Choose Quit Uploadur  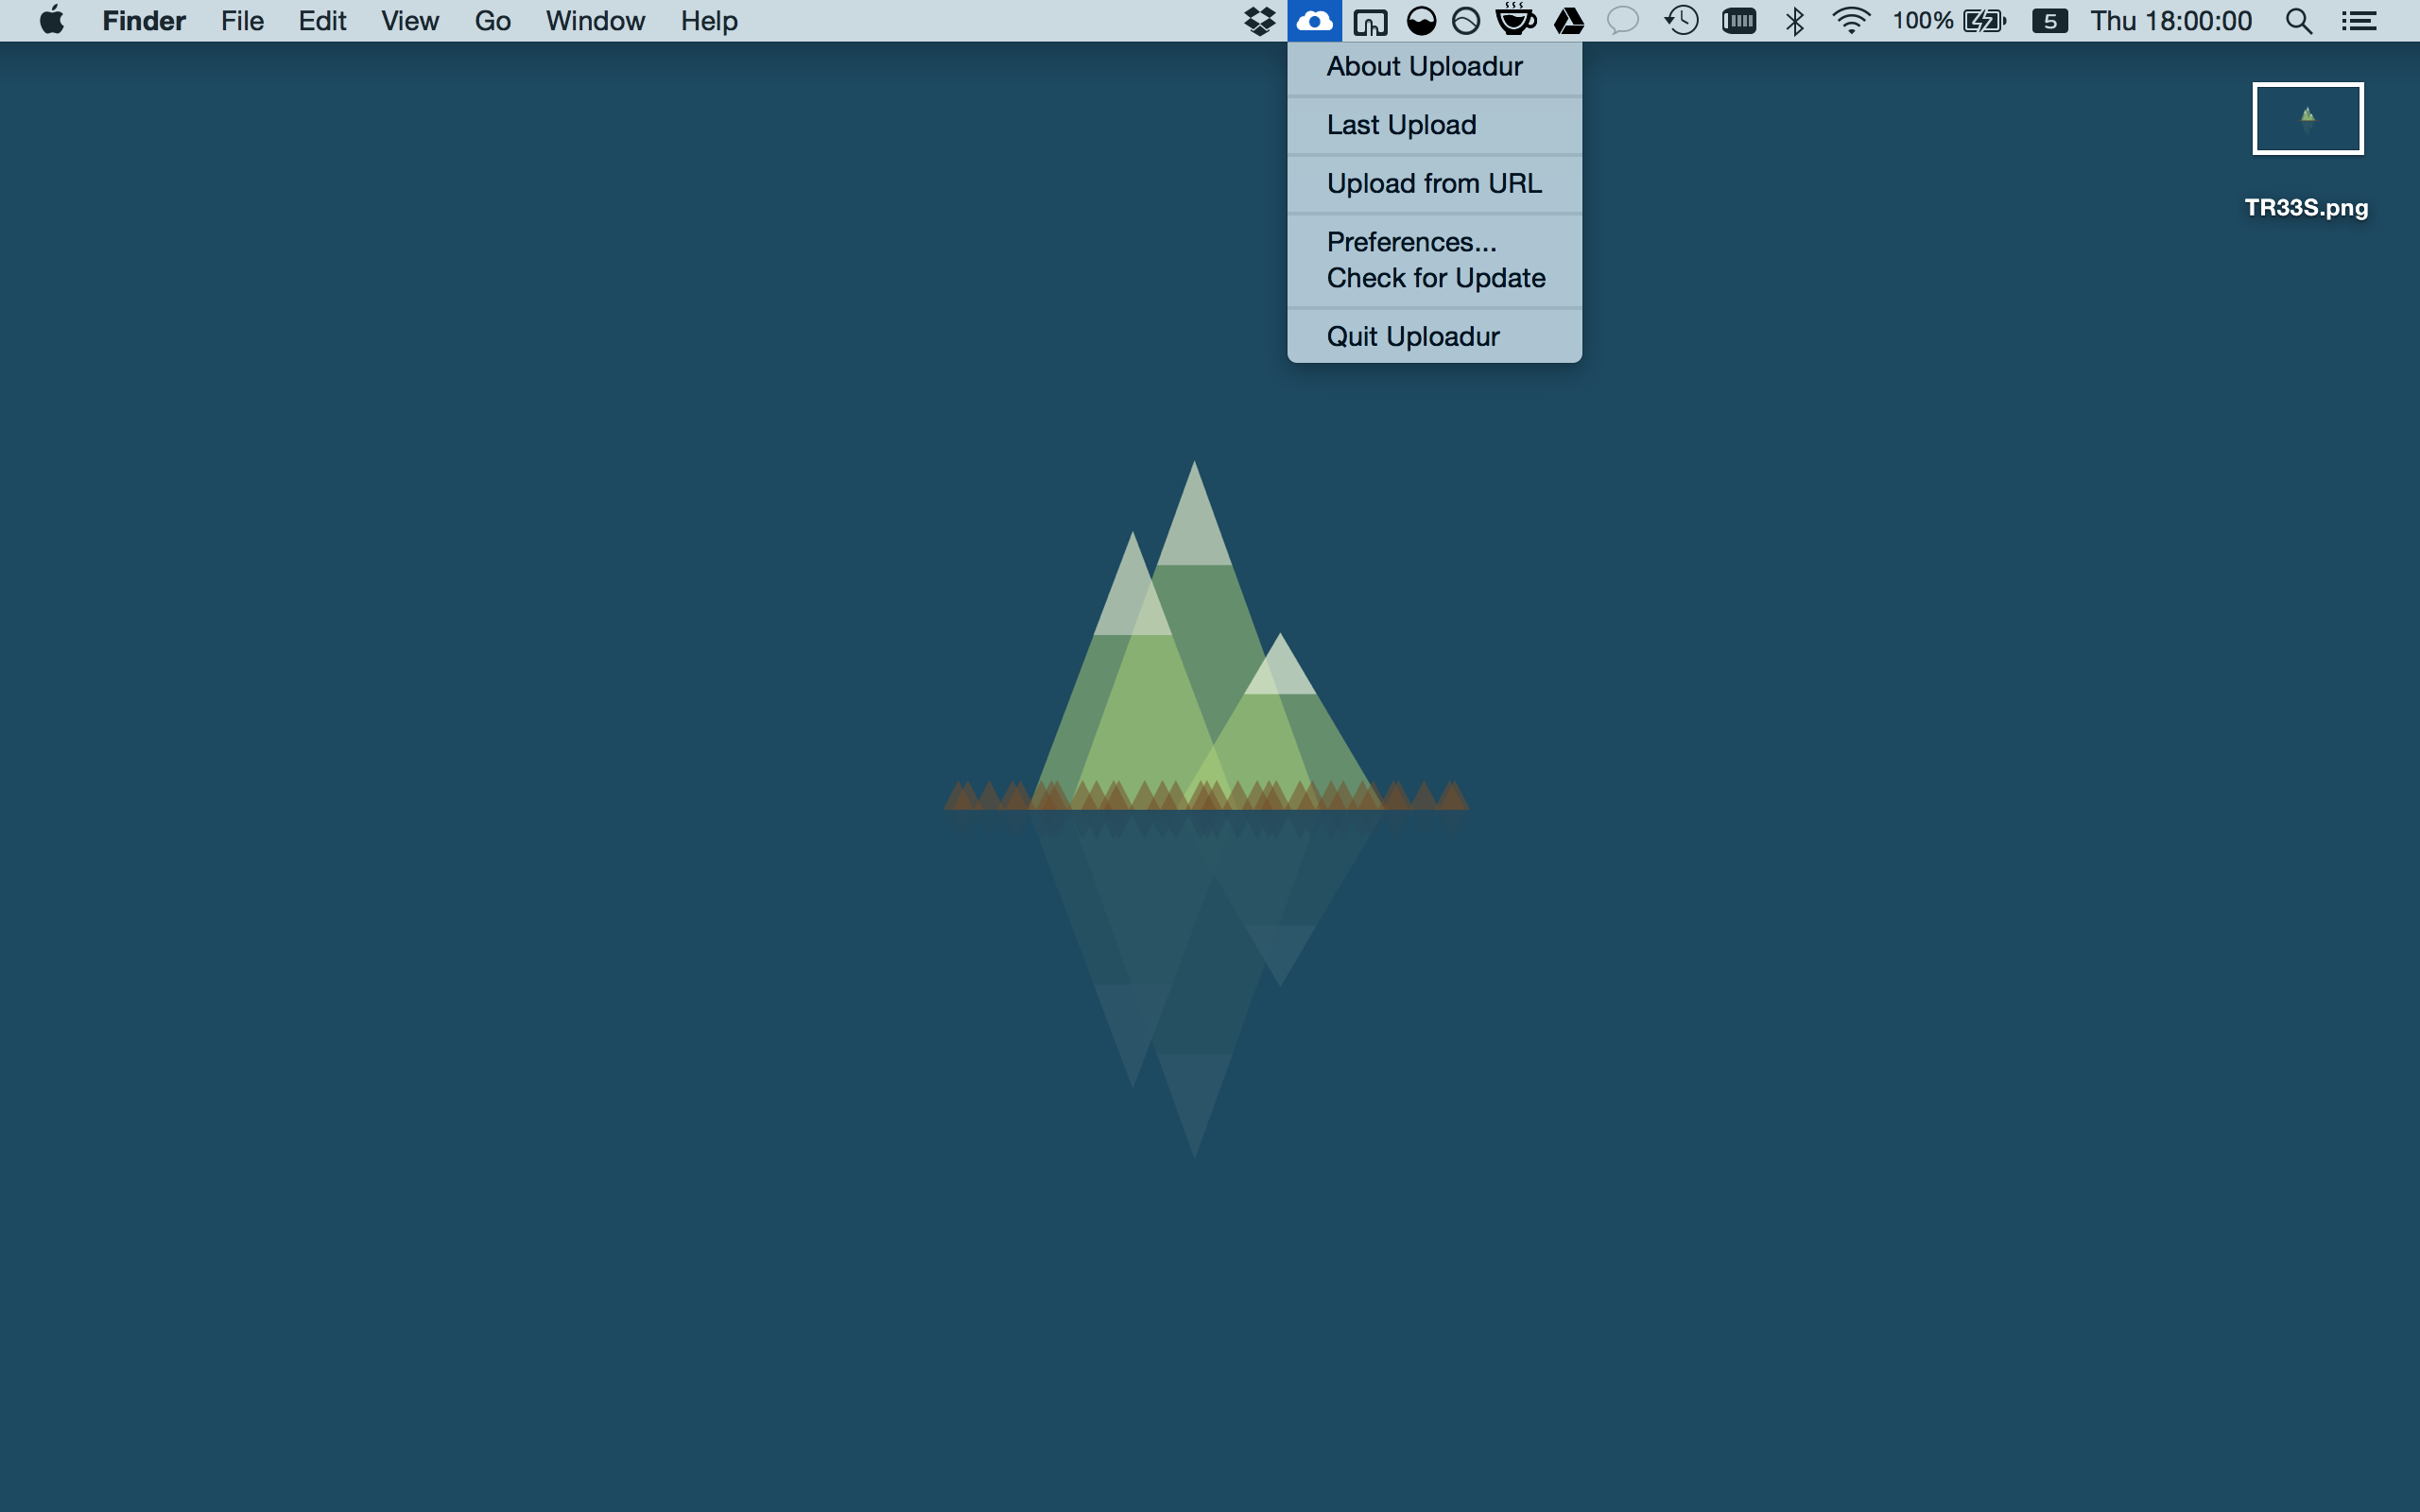(x=1412, y=337)
